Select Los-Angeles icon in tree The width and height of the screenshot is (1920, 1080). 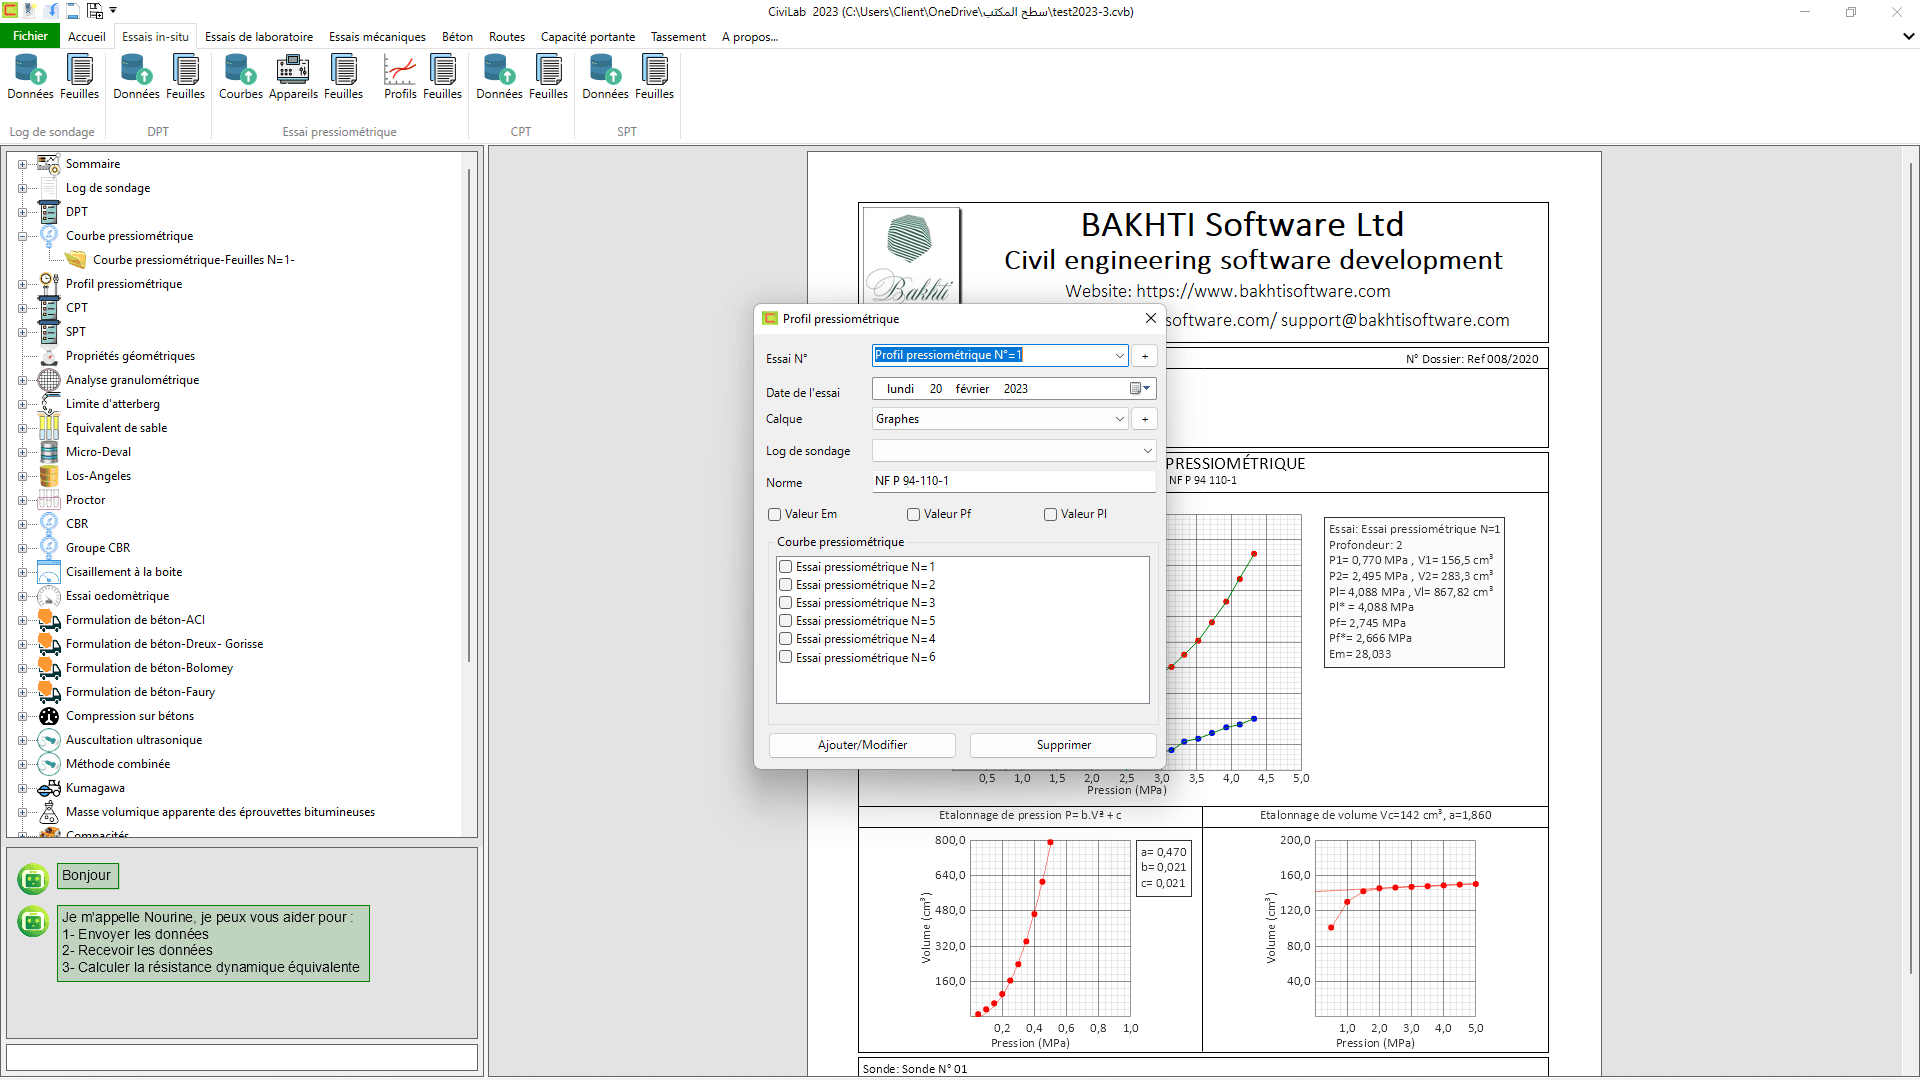(x=49, y=476)
